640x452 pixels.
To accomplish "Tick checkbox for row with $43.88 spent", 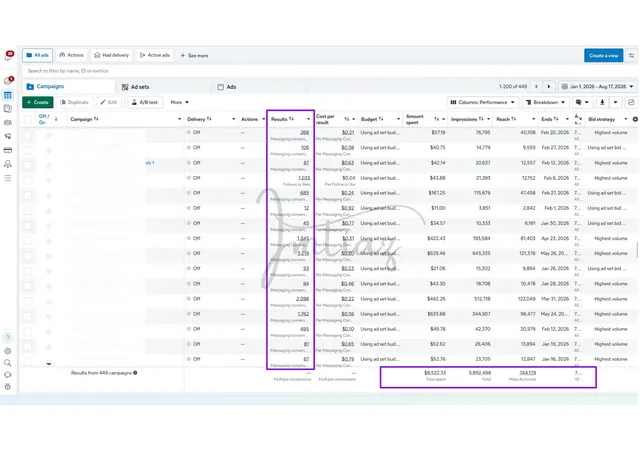I will click(28, 180).
